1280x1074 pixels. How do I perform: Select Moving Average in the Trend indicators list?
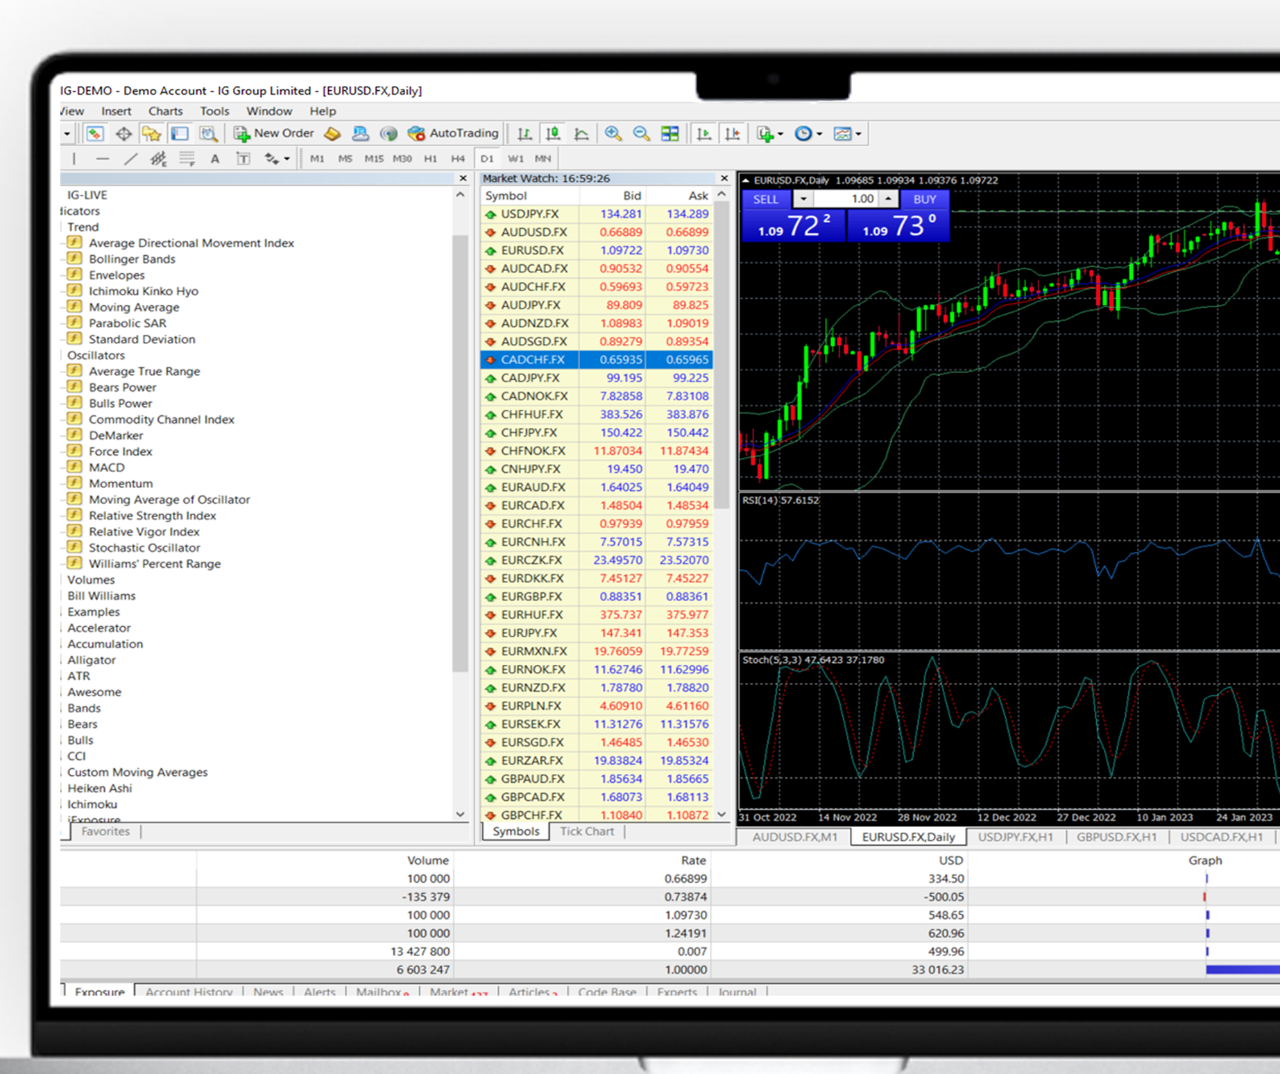133,307
